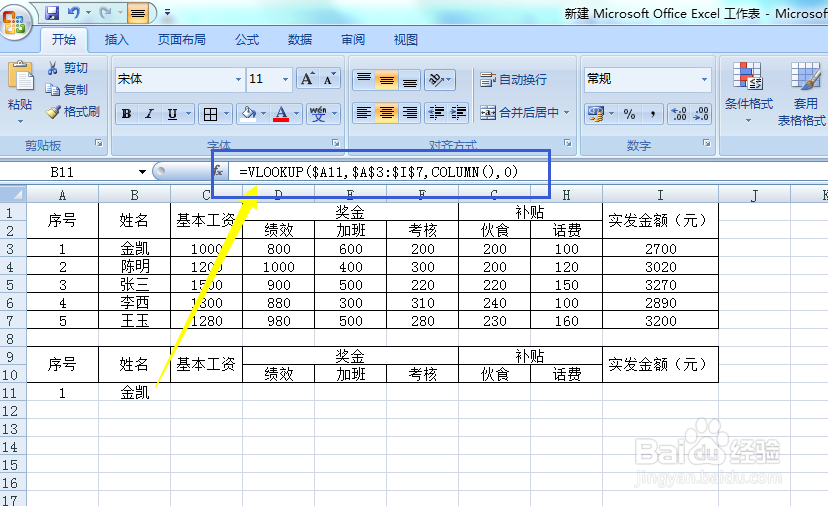Expand the borders dropdown arrow
The image size is (828, 506).
227,114
